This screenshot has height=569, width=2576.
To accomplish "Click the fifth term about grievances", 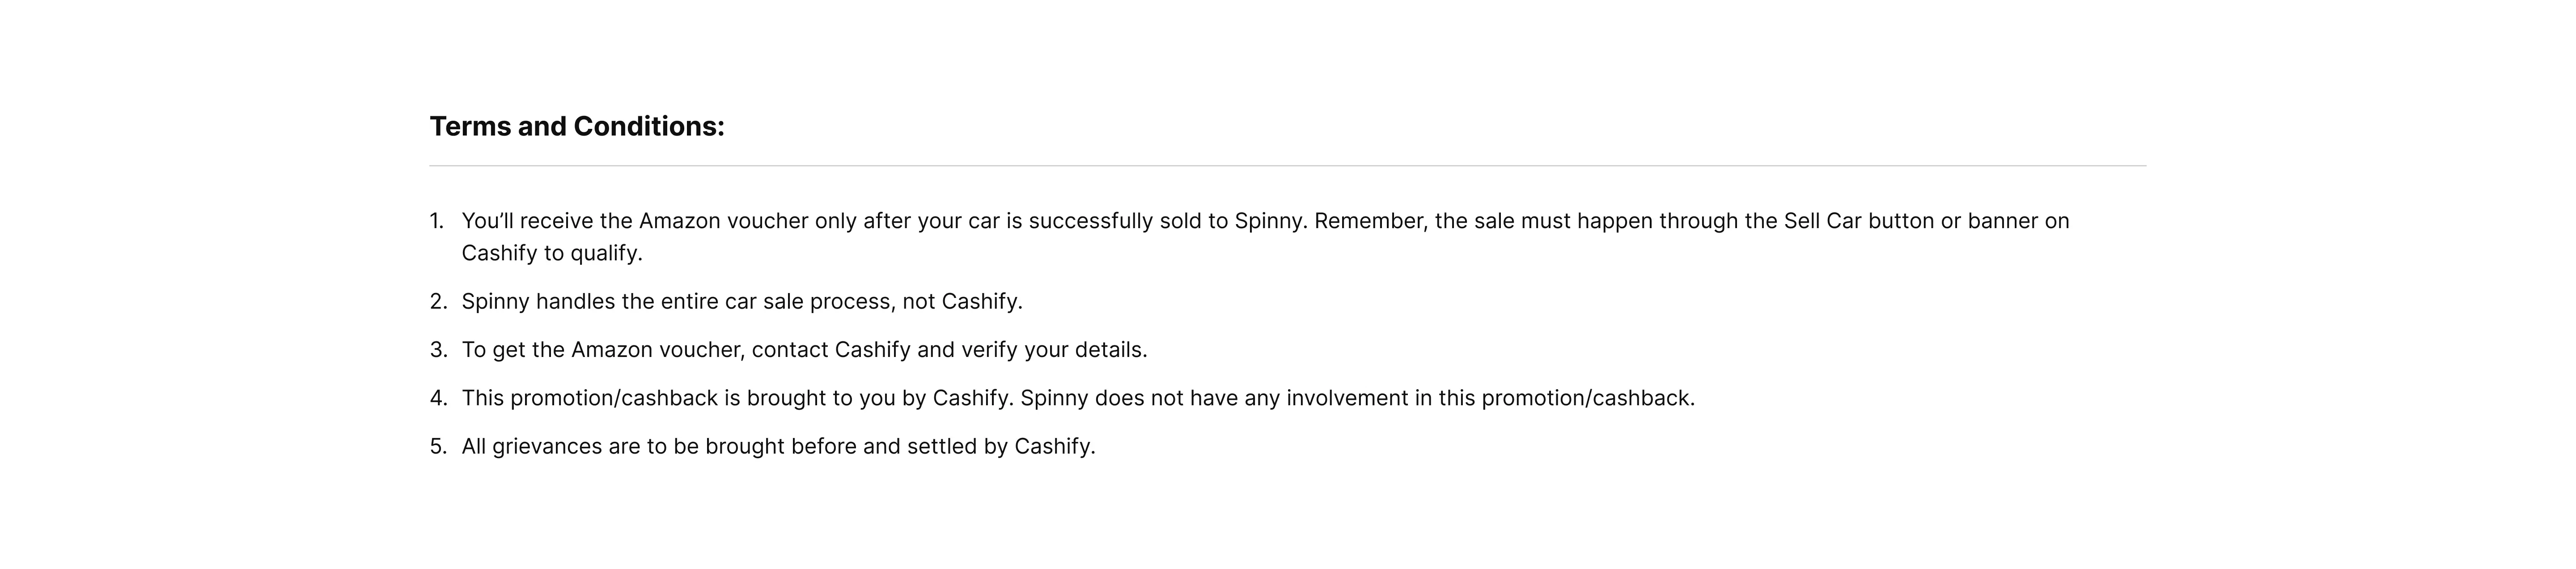I will [778, 446].
